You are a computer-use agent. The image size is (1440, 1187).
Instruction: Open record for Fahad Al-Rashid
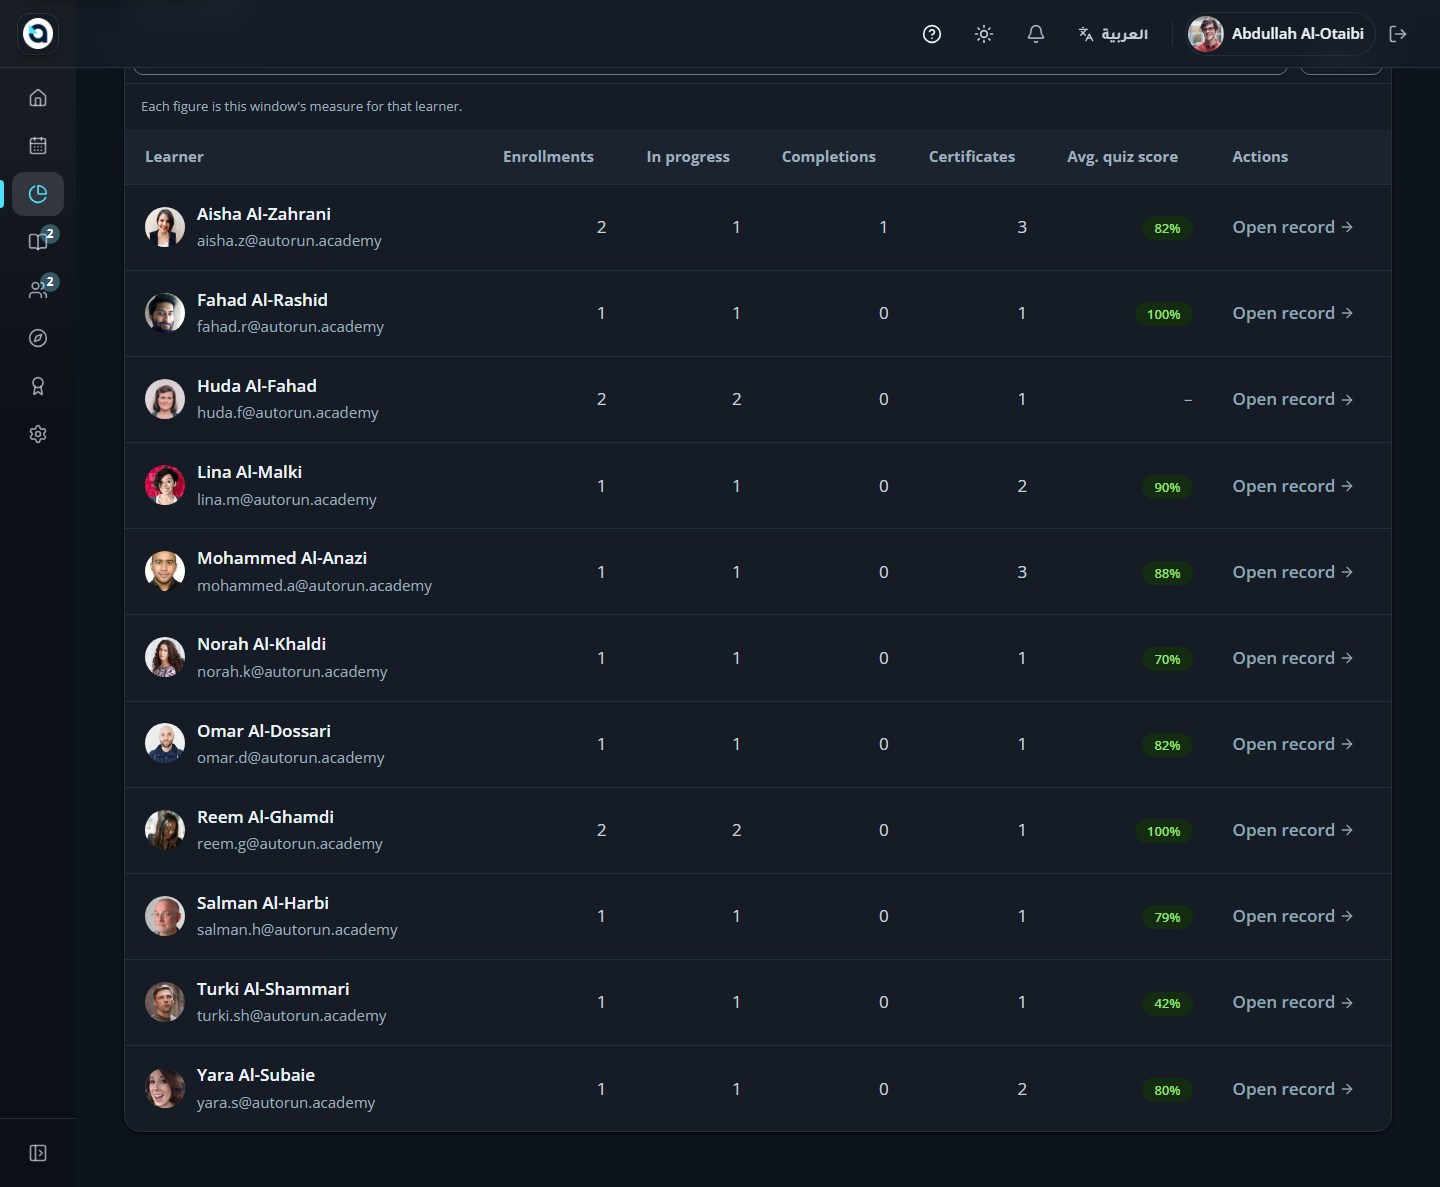1292,313
